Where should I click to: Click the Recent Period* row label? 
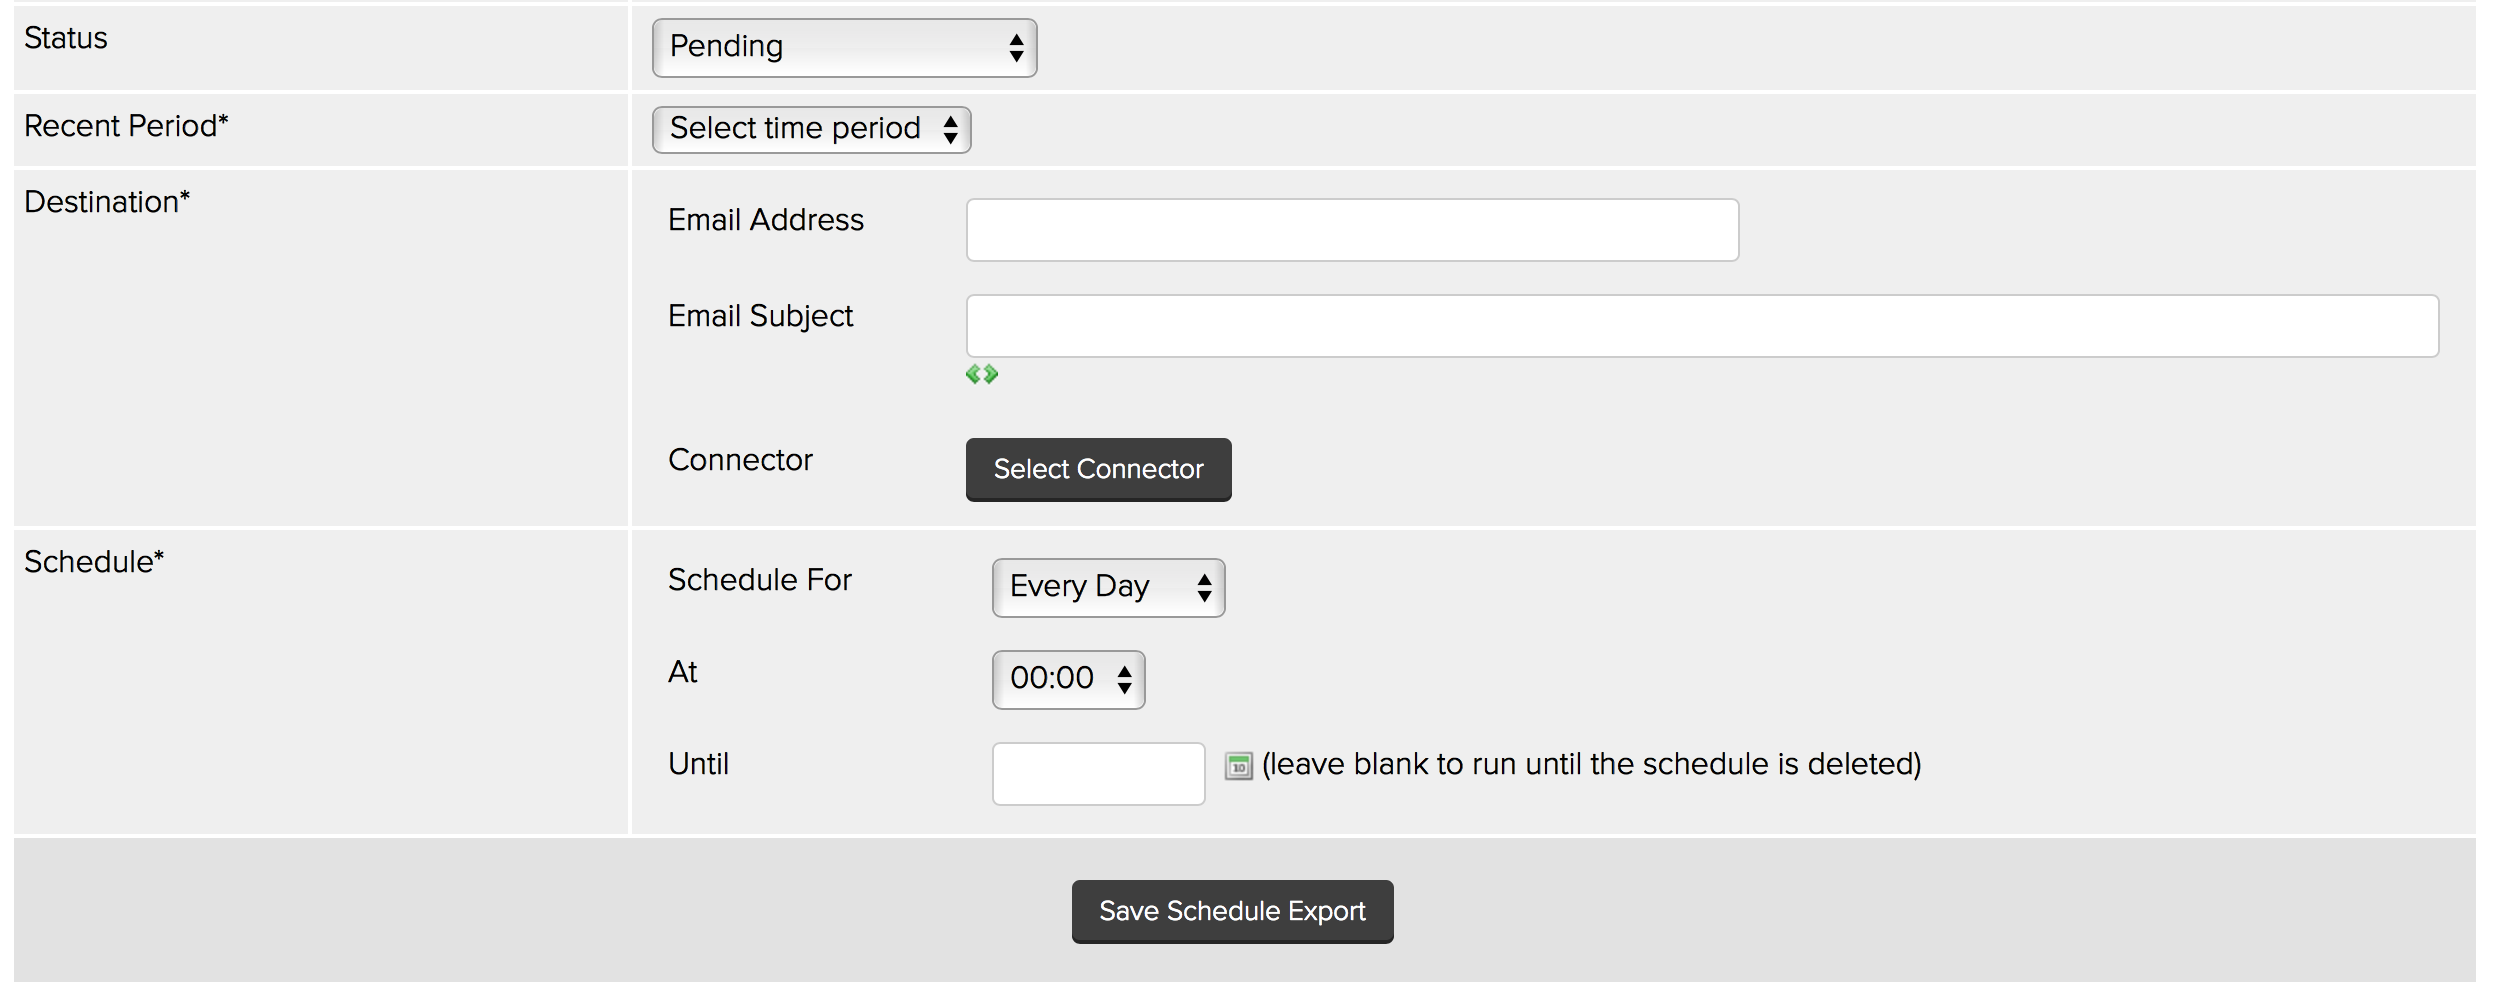[x=126, y=126]
